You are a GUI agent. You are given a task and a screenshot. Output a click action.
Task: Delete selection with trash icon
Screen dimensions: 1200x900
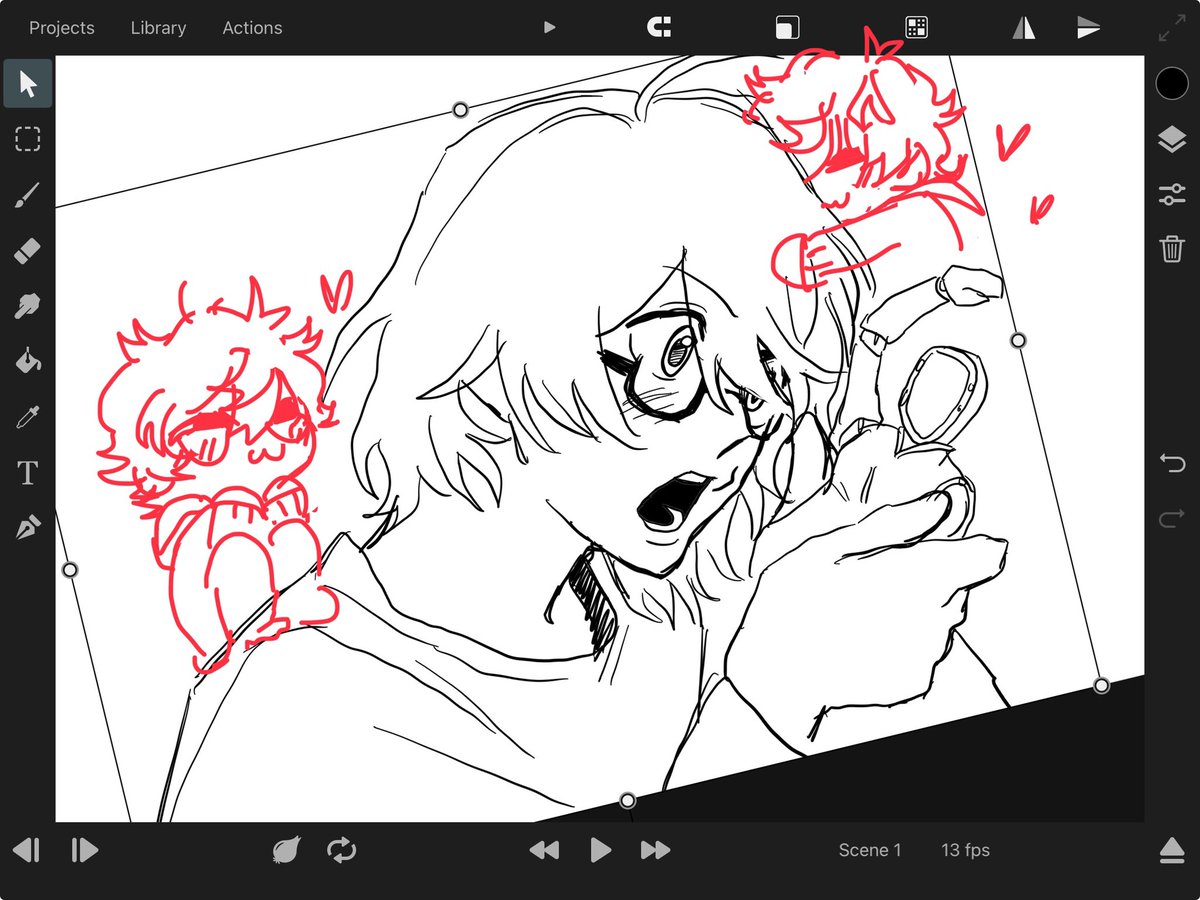(1172, 248)
